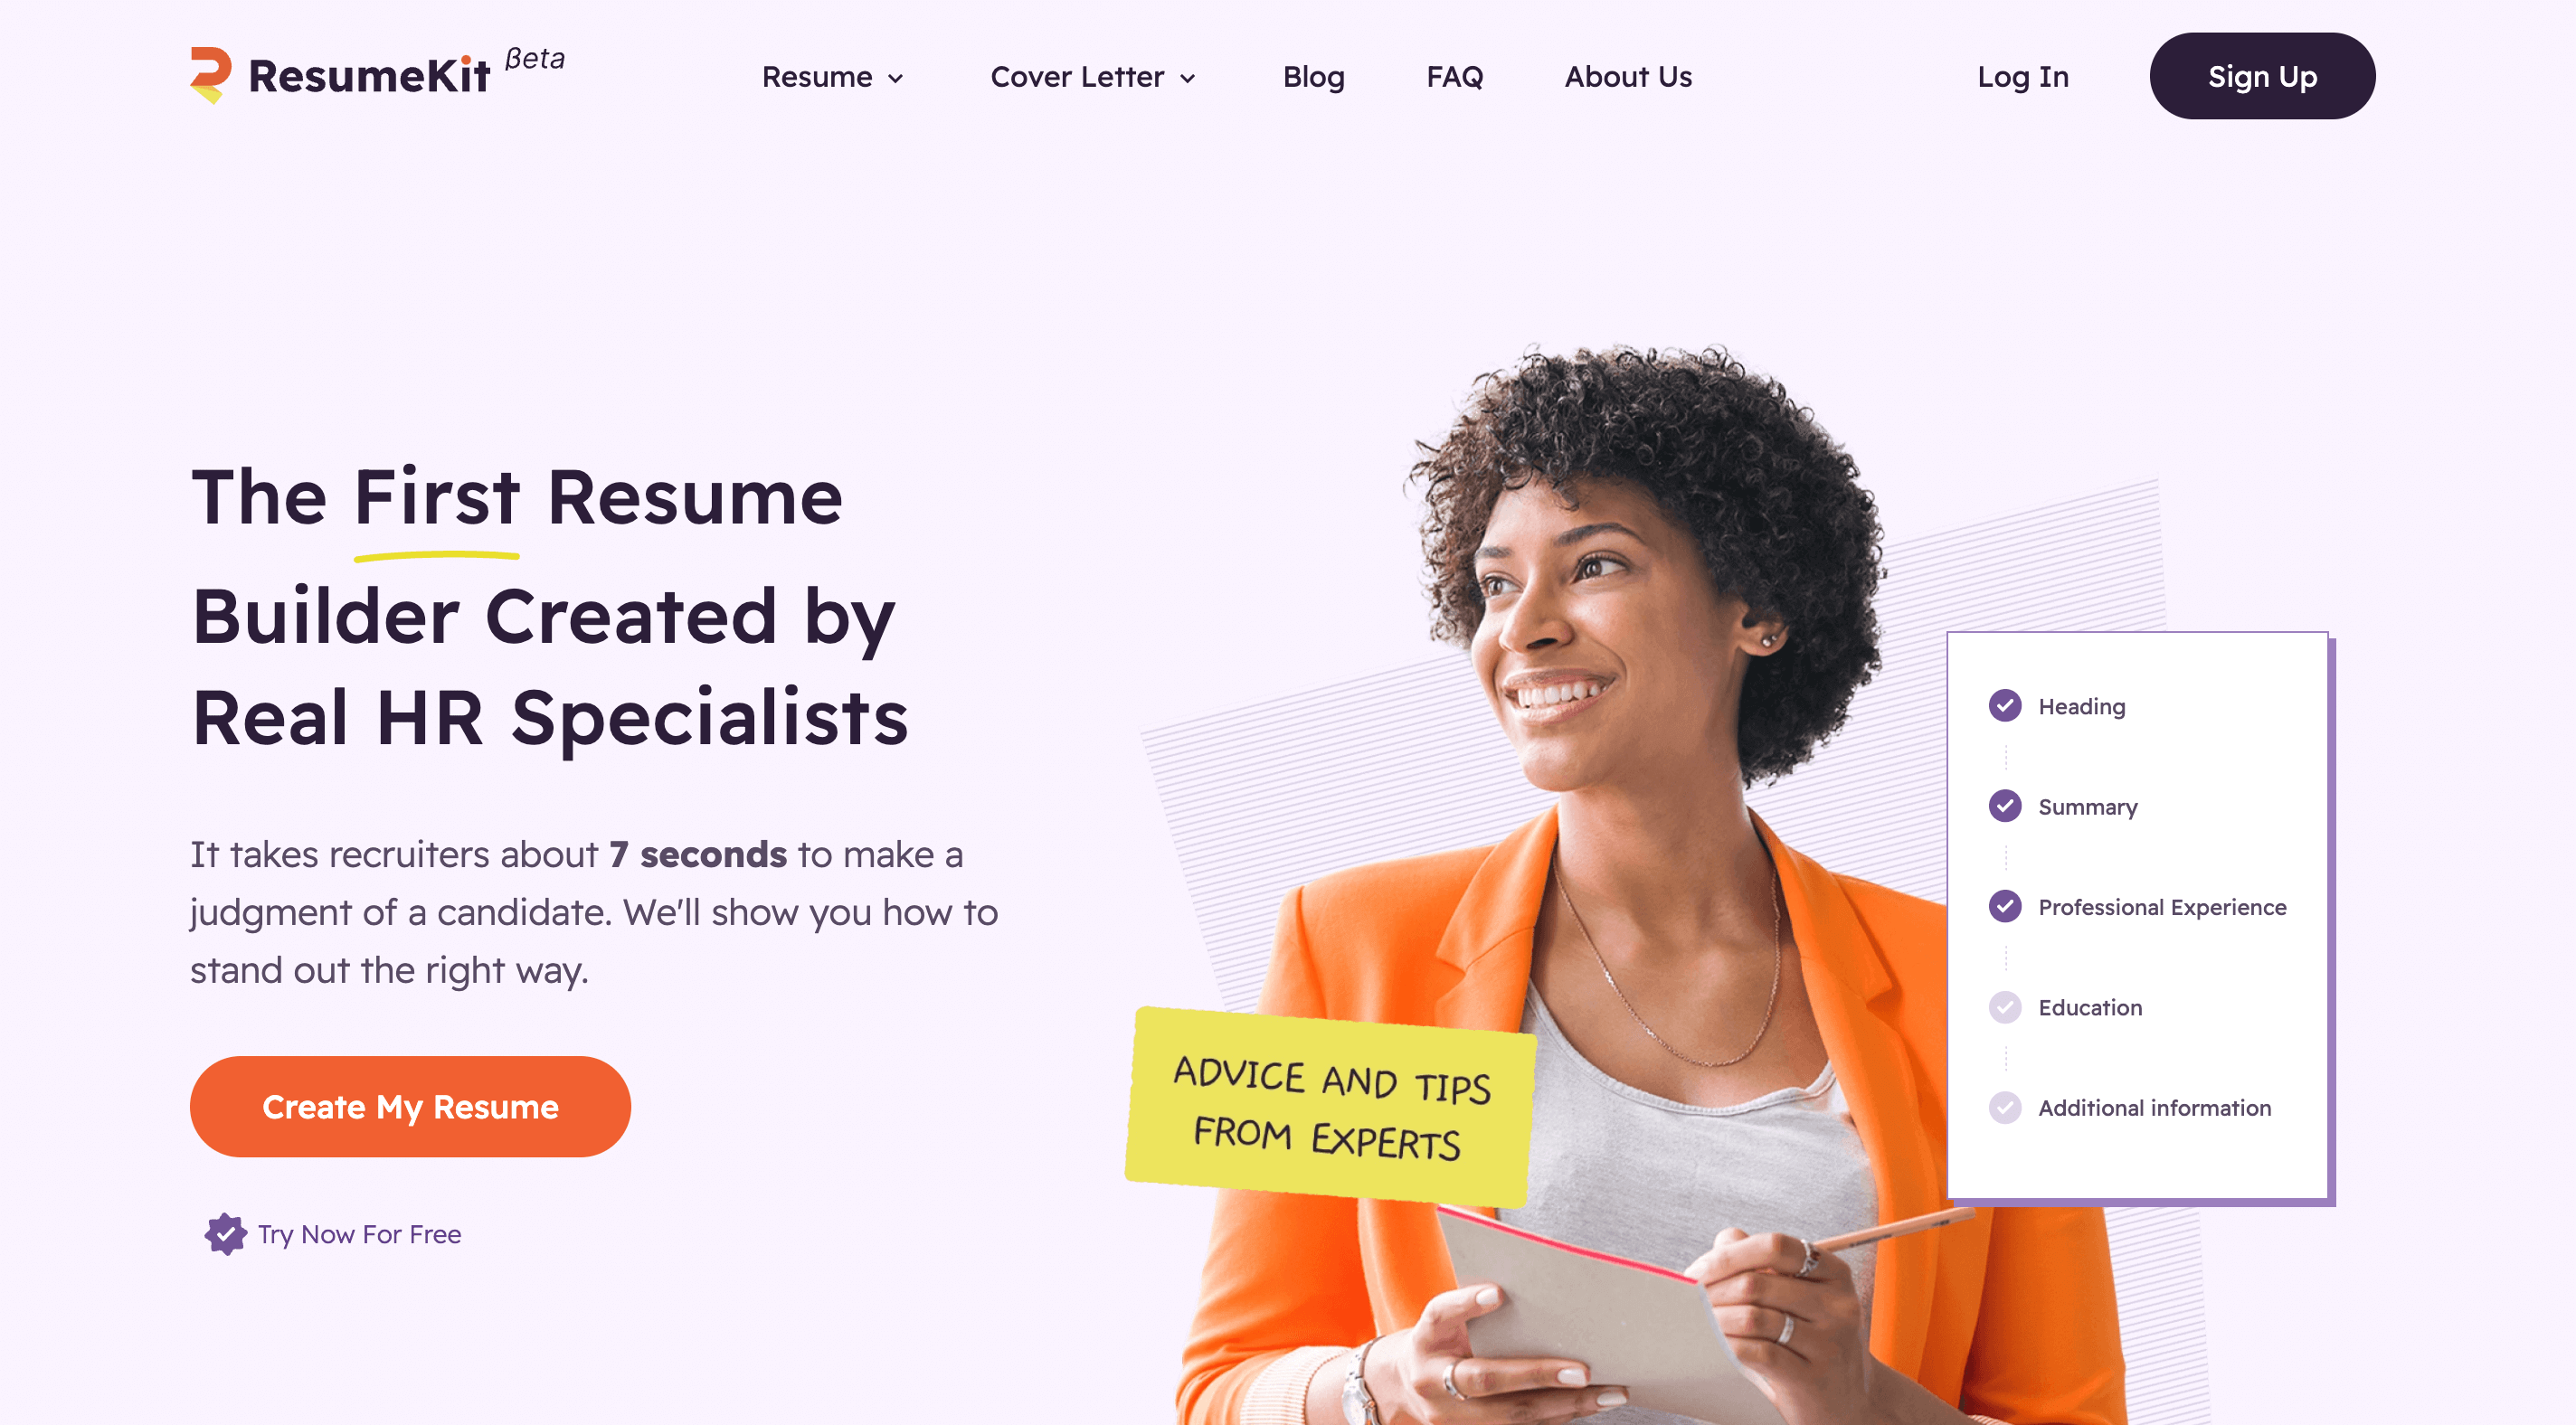Viewport: 2576px width, 1425px height.
Task: Click the Create My Resume button
Action: click(x=411, y=1106)
